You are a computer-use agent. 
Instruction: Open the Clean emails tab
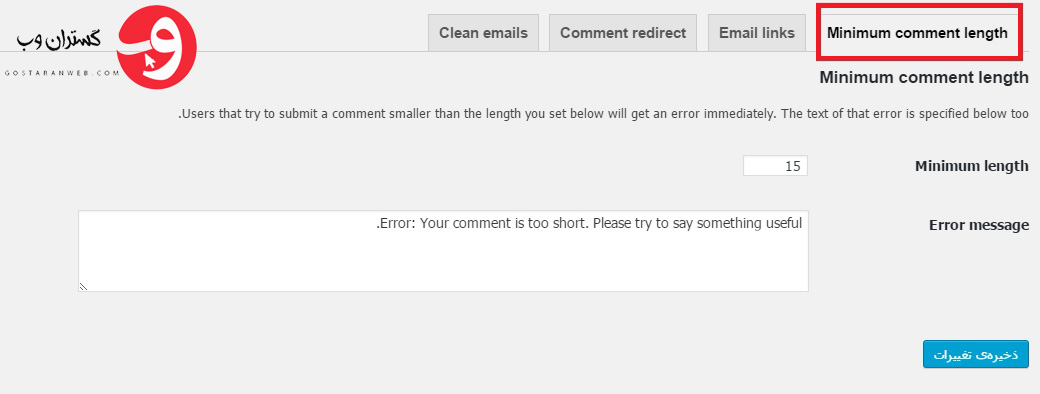[x=484, y=33]
